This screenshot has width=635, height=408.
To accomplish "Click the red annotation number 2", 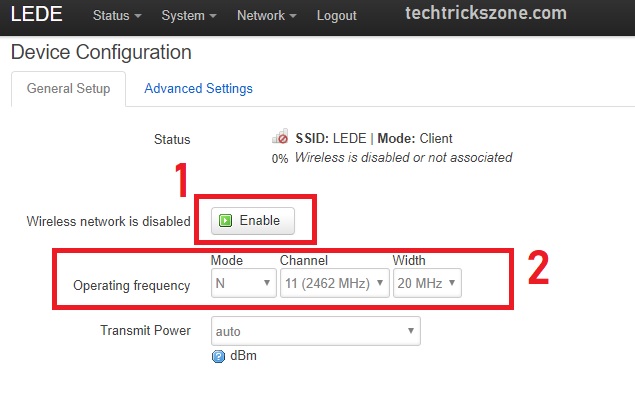I will pos(538,268).
